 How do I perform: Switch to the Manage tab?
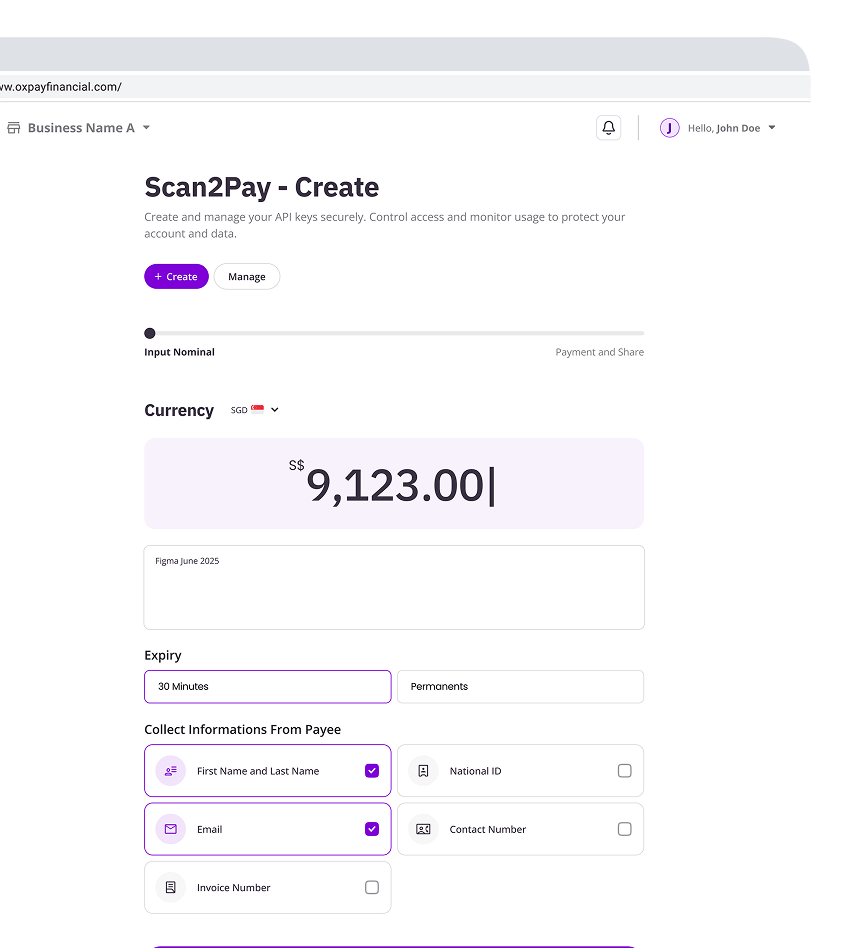point(246,277)
